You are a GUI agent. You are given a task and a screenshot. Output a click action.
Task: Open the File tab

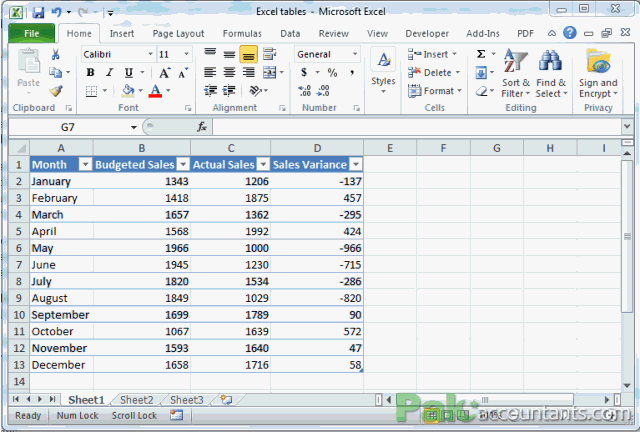pyautogui.click(x=31, y=33)
